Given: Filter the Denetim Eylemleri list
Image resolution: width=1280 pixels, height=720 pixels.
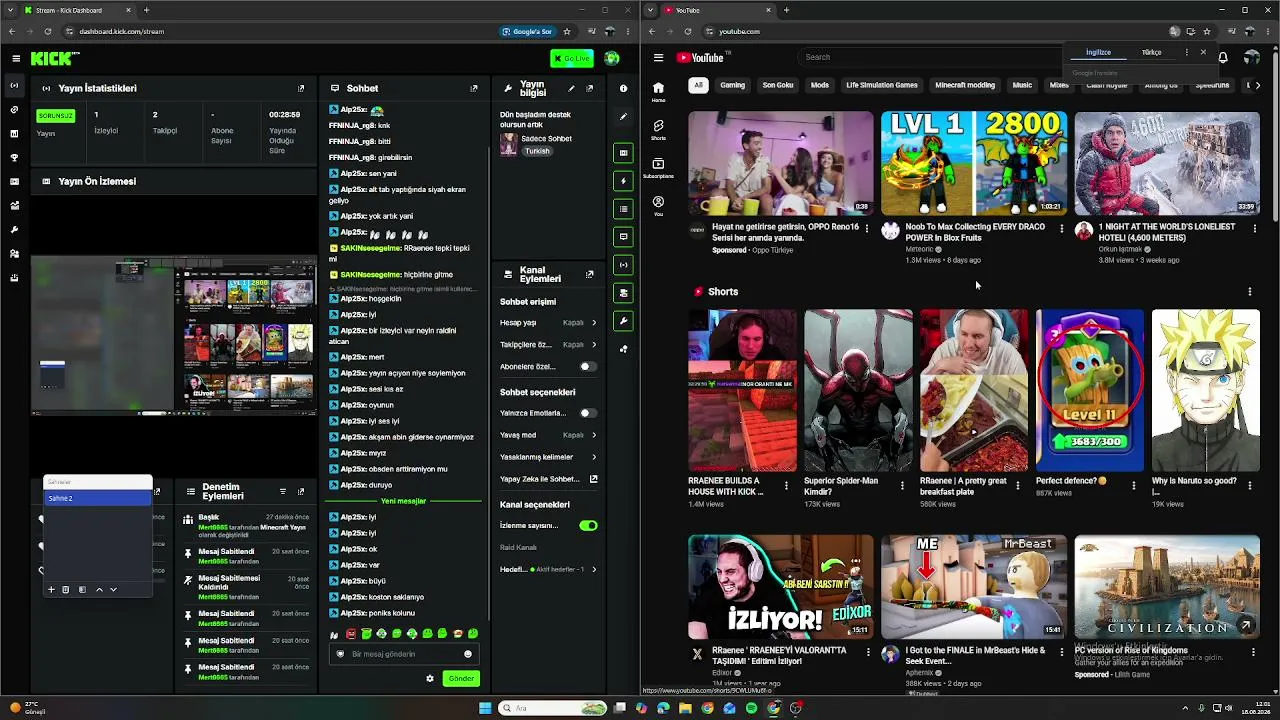Looking at the screenshot, I should (x=283, y=492).
